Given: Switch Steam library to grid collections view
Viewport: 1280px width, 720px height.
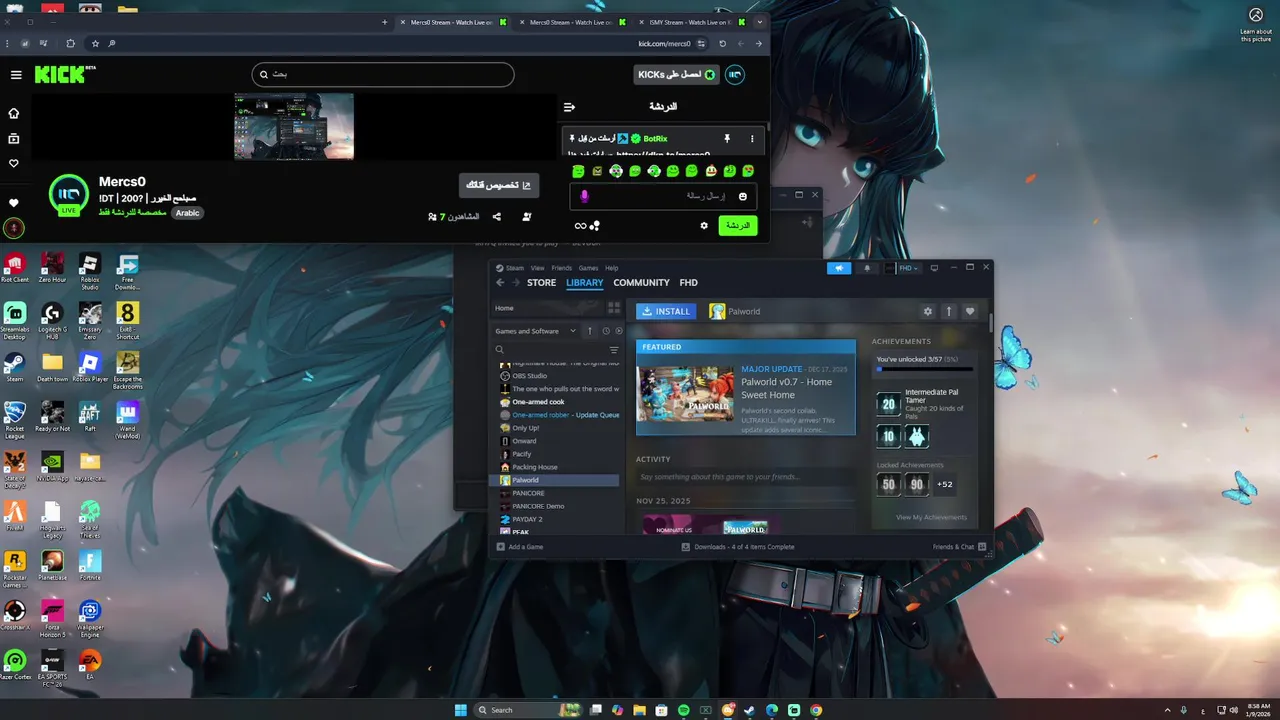Looking at the screenshot, I should 614,308.
